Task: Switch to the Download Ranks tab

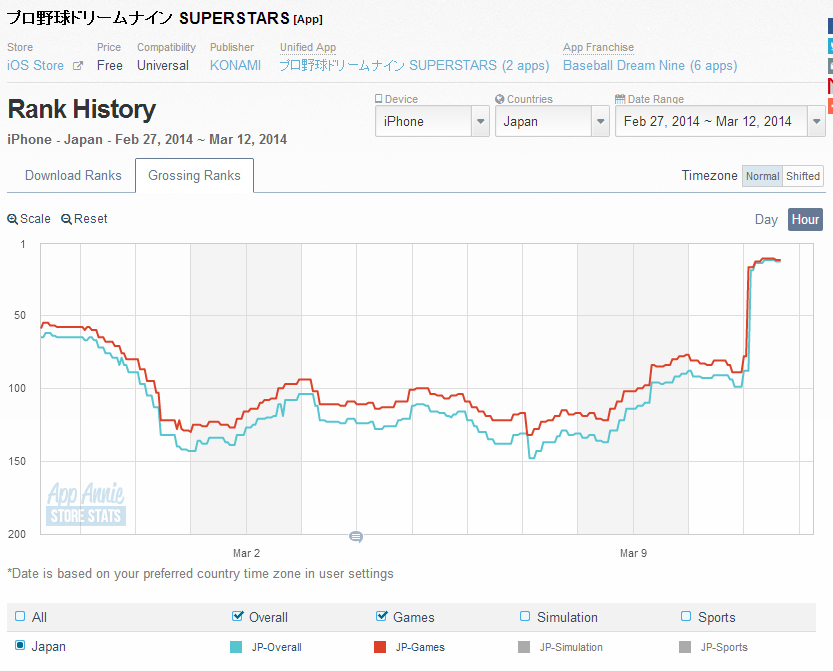Action: click(x=73, y=176)
